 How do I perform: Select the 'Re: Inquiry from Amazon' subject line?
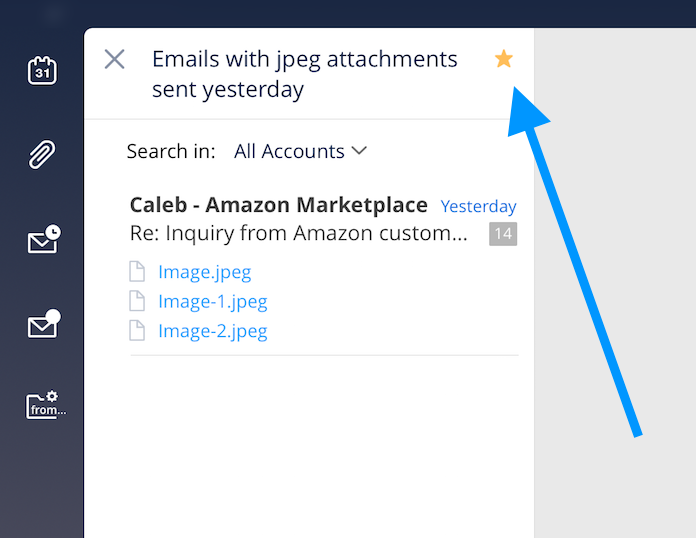click(298, 234)
